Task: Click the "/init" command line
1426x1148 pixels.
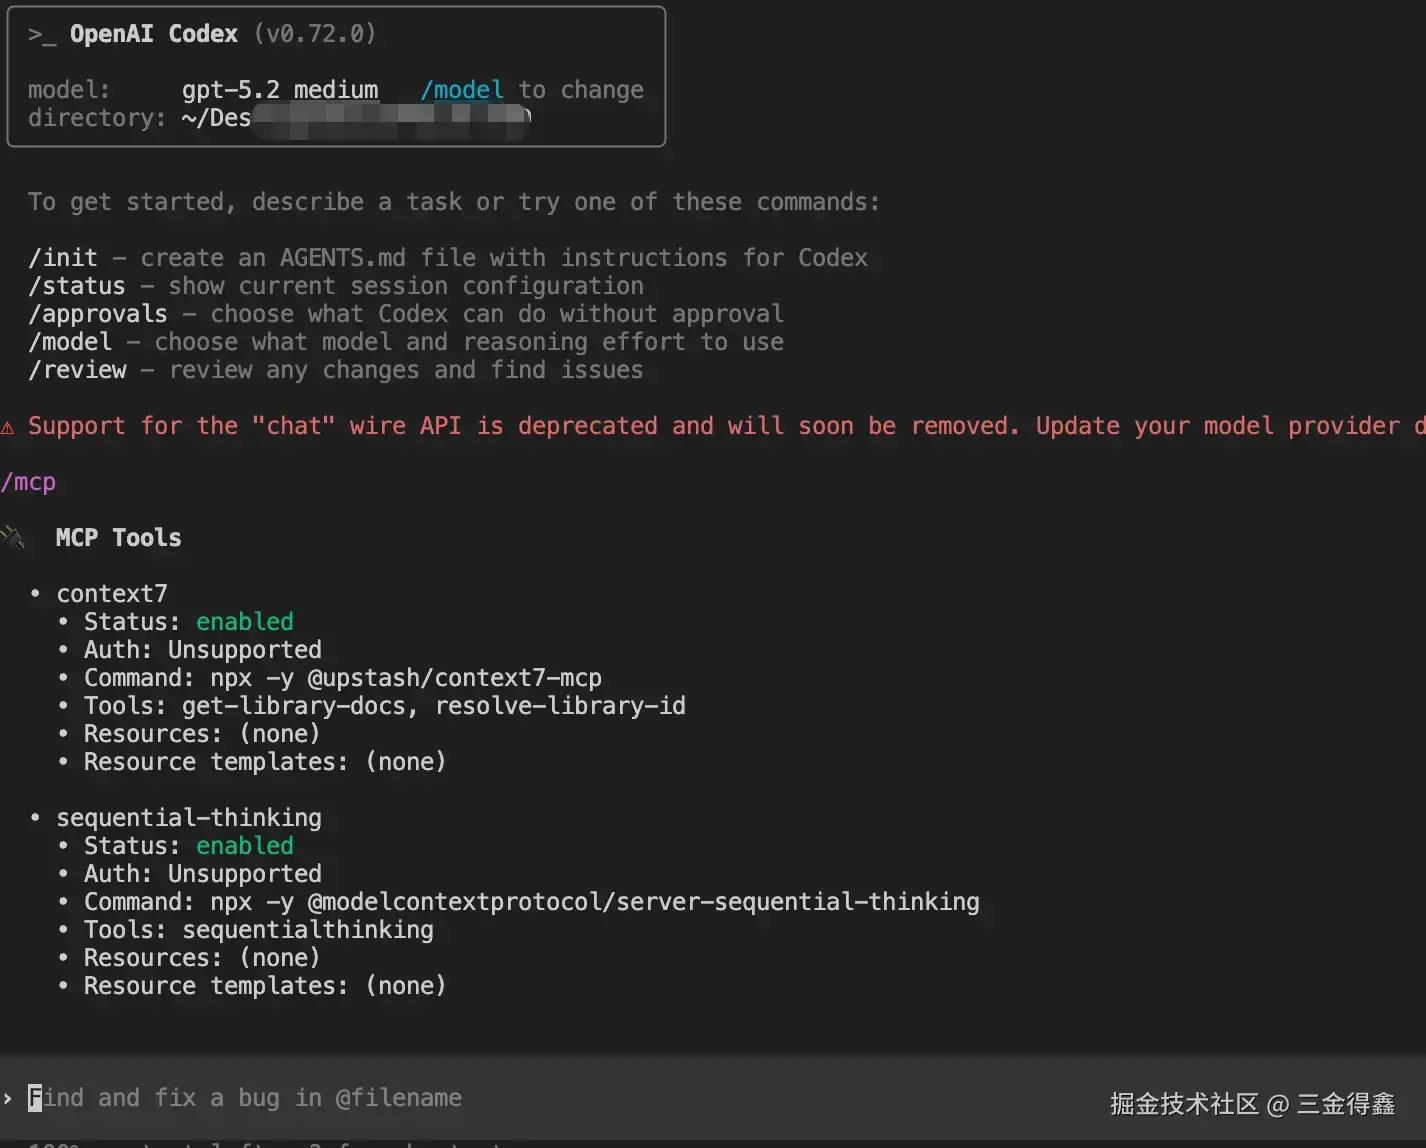Action: (448, 258)
